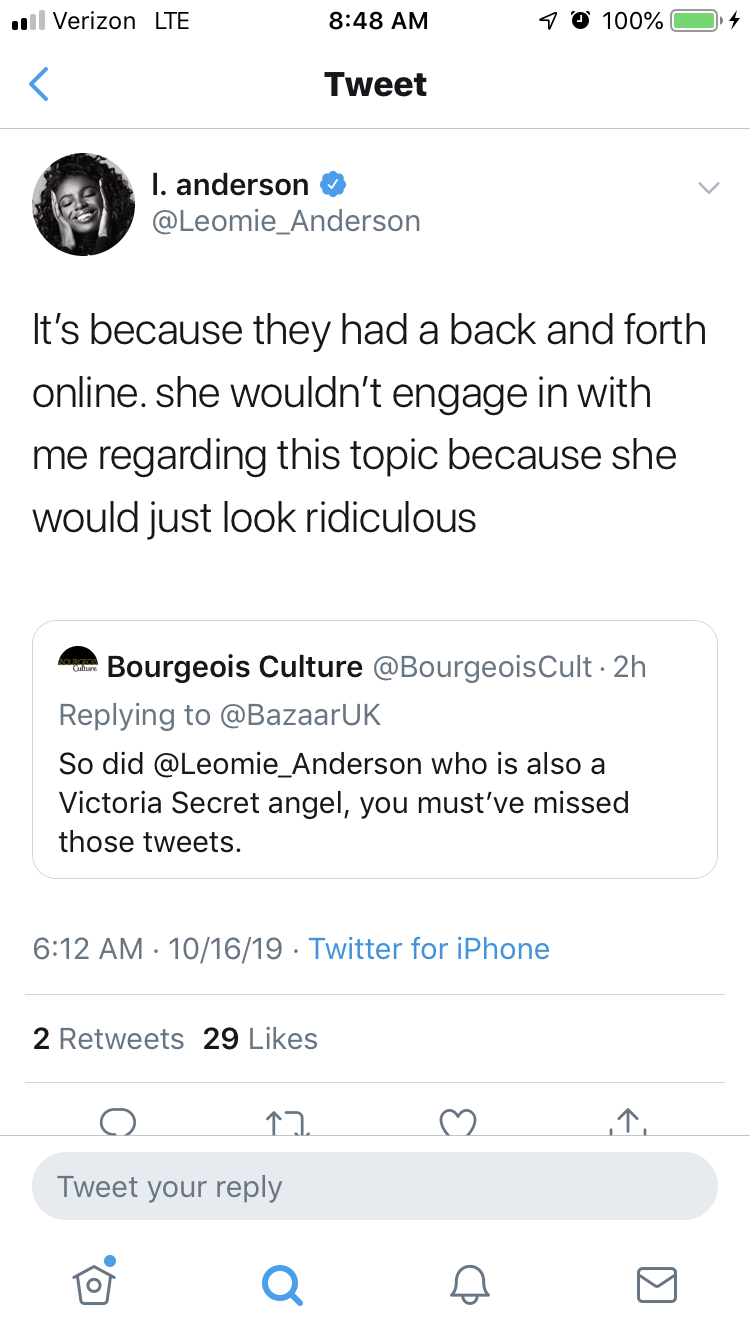Open the Home tab in bottom bar
Viewport: 750px width, 1334px height.
[x=94, y=1282]
